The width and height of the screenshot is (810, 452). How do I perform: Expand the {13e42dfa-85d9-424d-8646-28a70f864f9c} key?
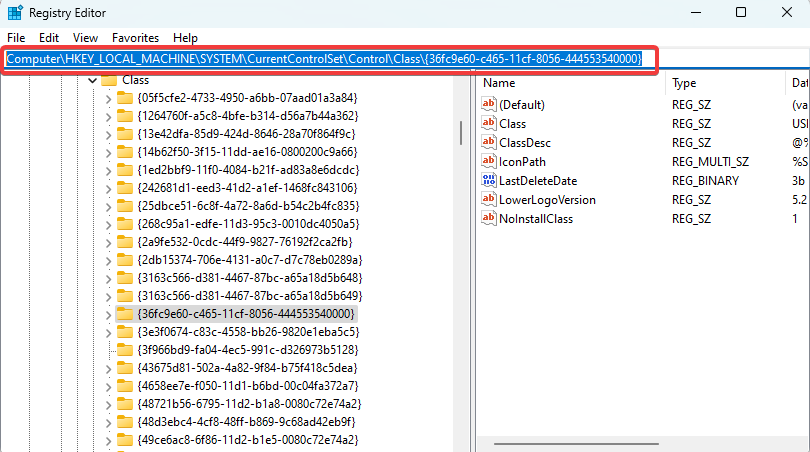[108, 135]
